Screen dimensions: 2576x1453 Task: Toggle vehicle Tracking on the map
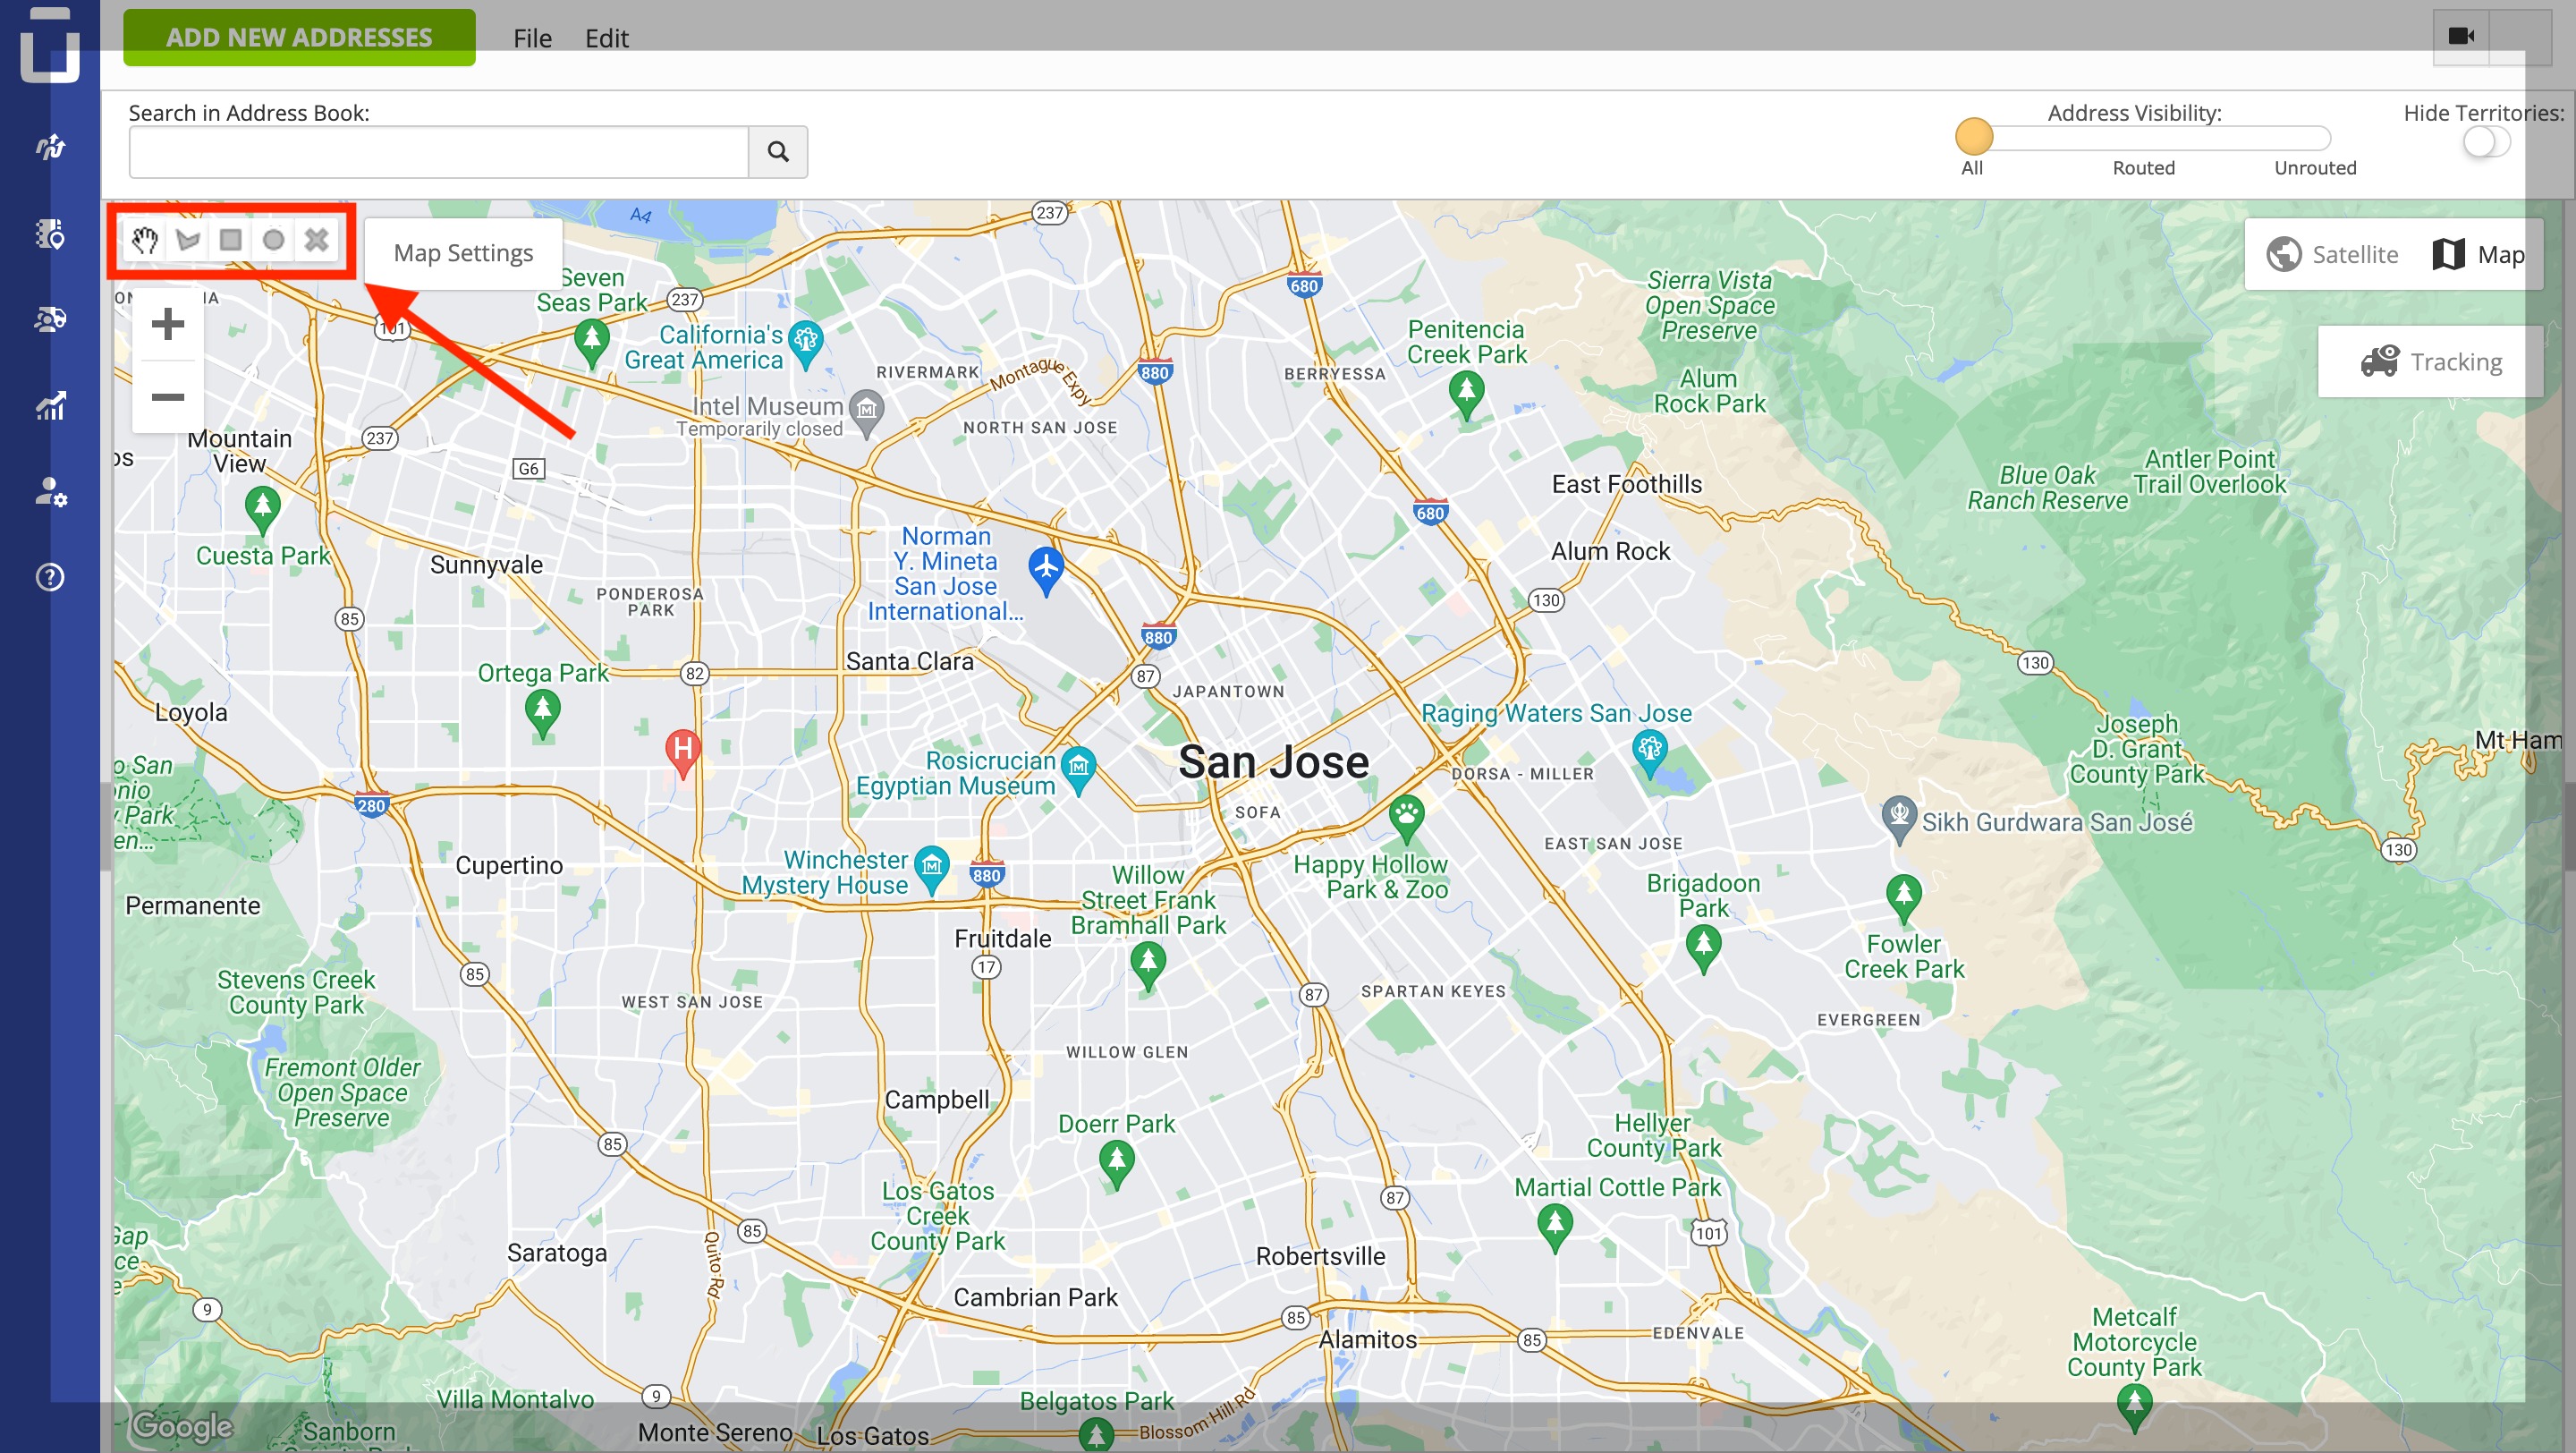tap(2431, 362)
